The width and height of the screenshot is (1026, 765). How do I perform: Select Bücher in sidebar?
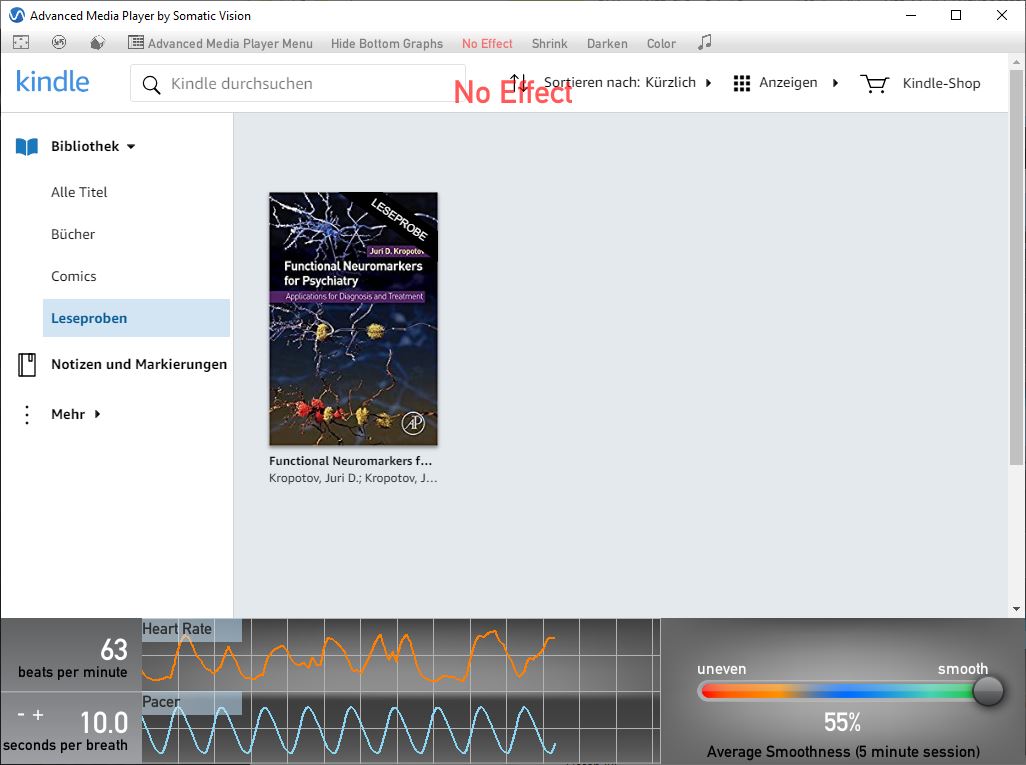[x=73, y=234]
